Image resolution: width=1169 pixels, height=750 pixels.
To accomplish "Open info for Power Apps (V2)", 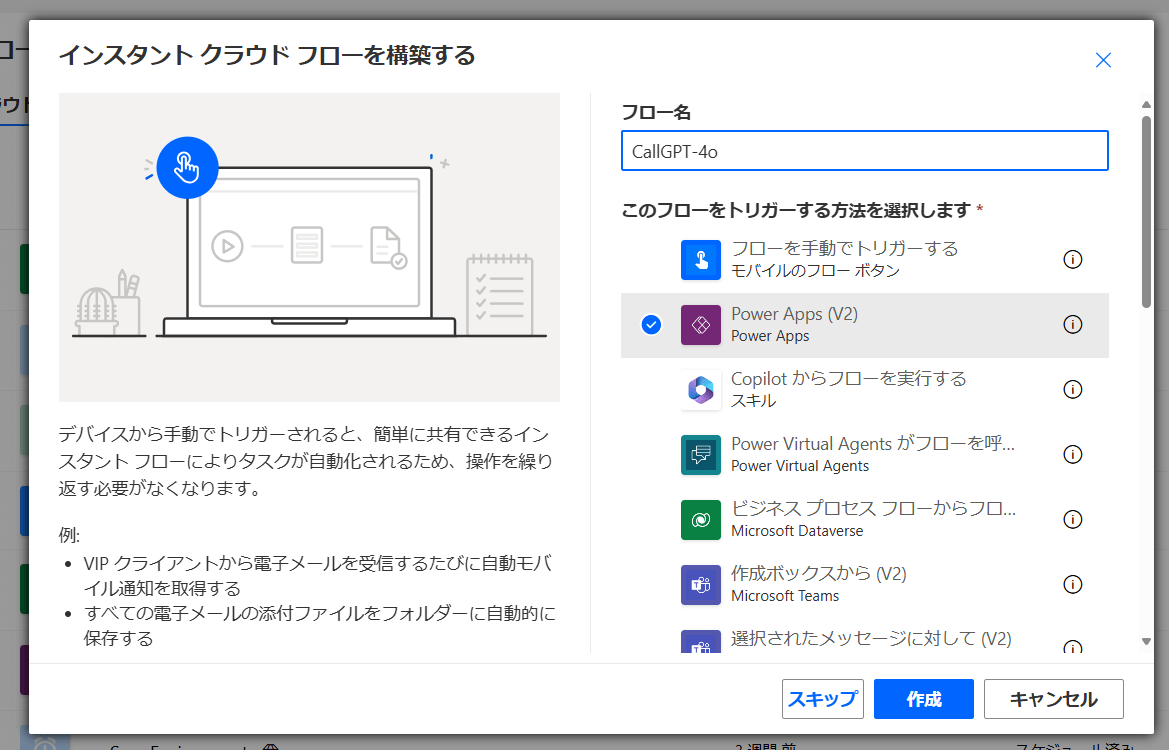I will [1072, 324].
